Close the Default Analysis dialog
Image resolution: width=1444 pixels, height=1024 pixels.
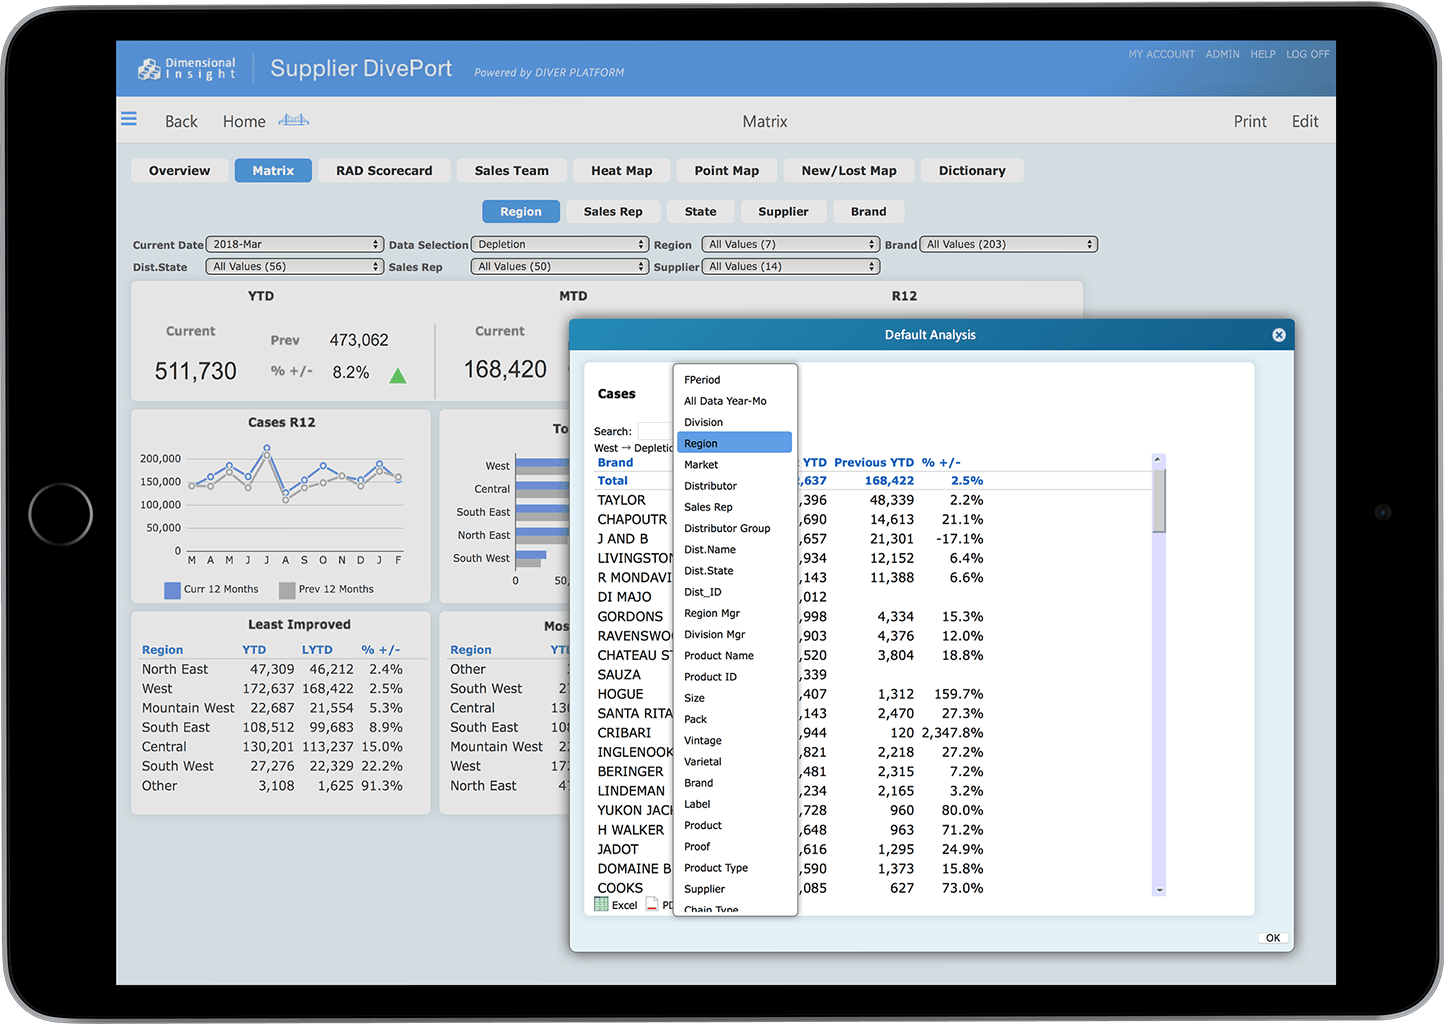coord(1278,335)
